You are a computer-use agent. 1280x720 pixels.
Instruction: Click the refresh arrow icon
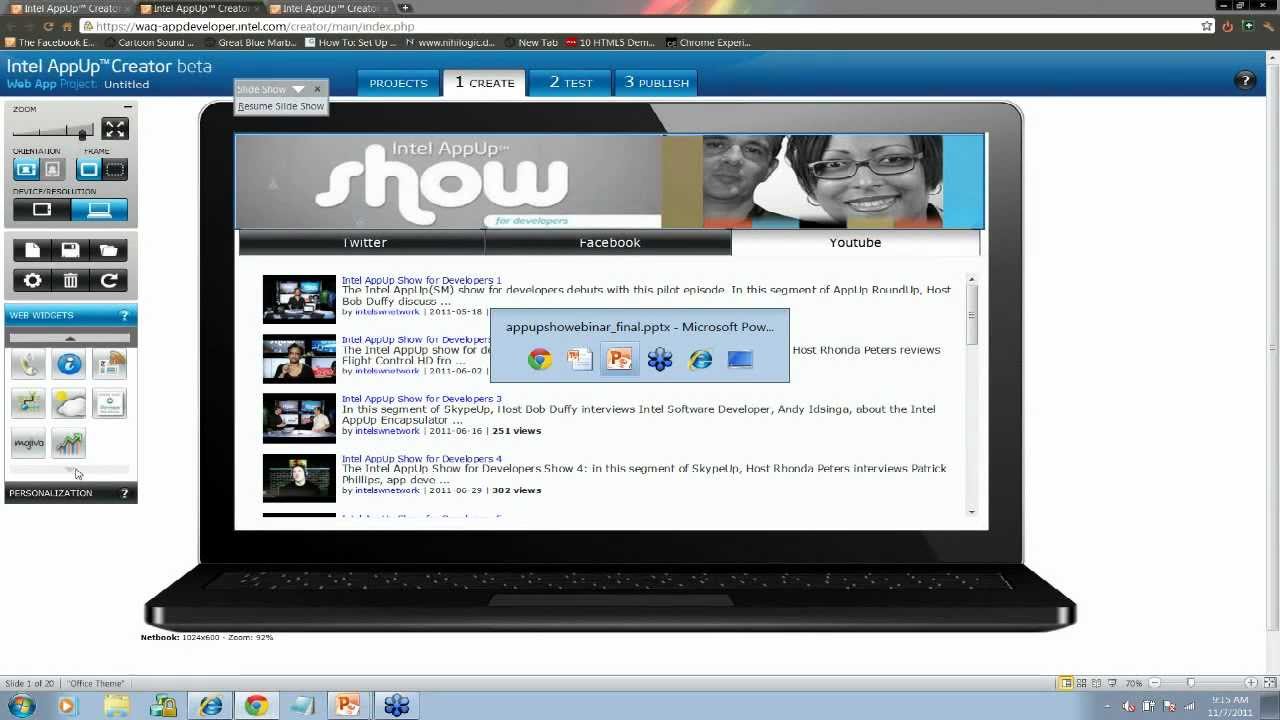[108, 281]
